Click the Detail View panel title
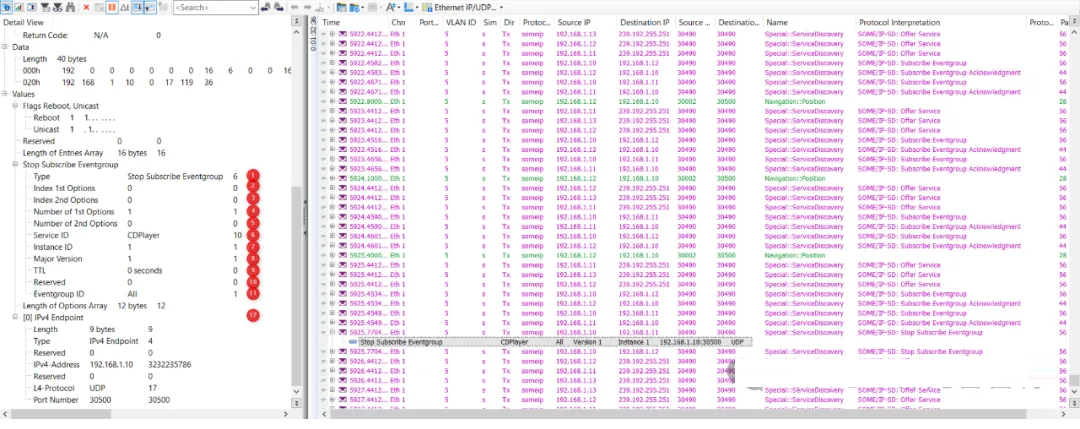The width and height of the screenshot is (1080, 429). (23, 23)
